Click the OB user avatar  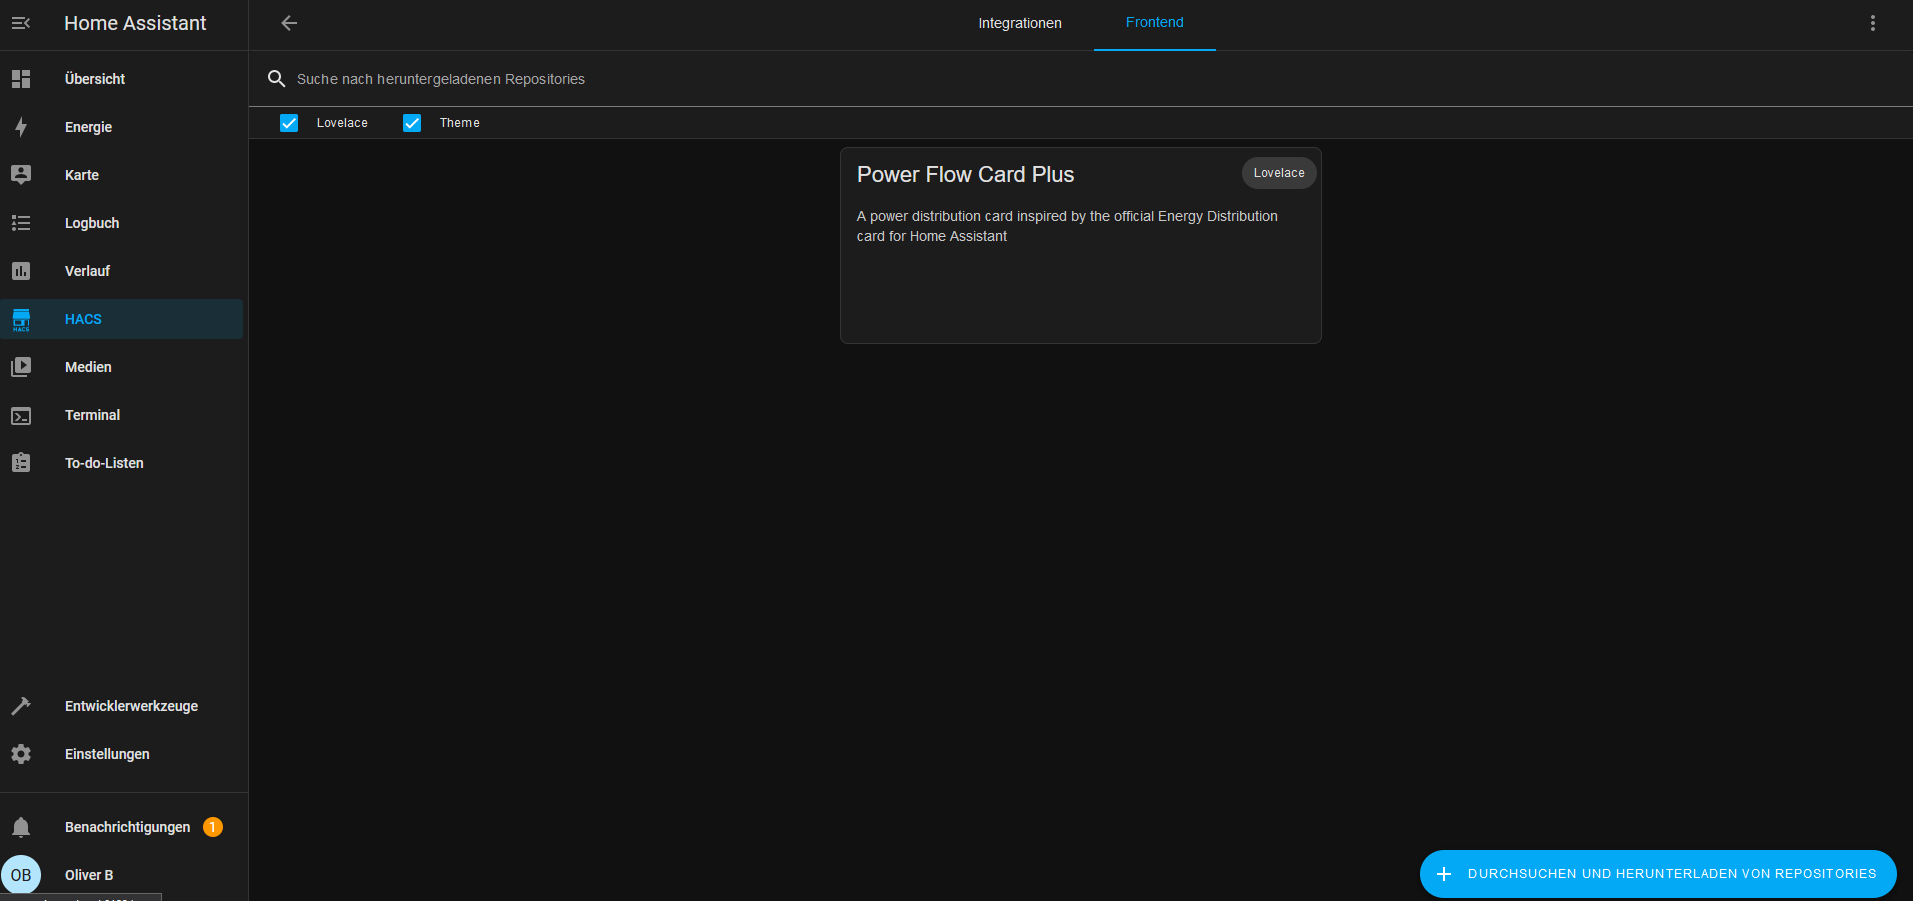(21, 875)
